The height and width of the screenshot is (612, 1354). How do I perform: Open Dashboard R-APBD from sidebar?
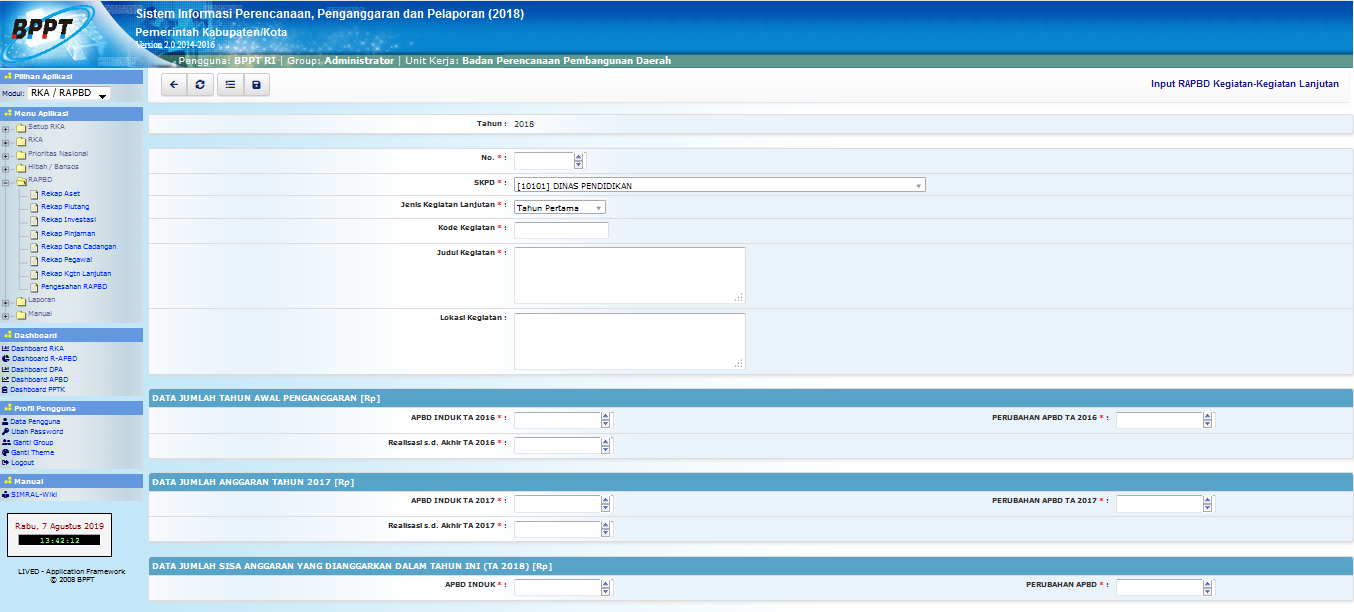(x=44, y=358)
